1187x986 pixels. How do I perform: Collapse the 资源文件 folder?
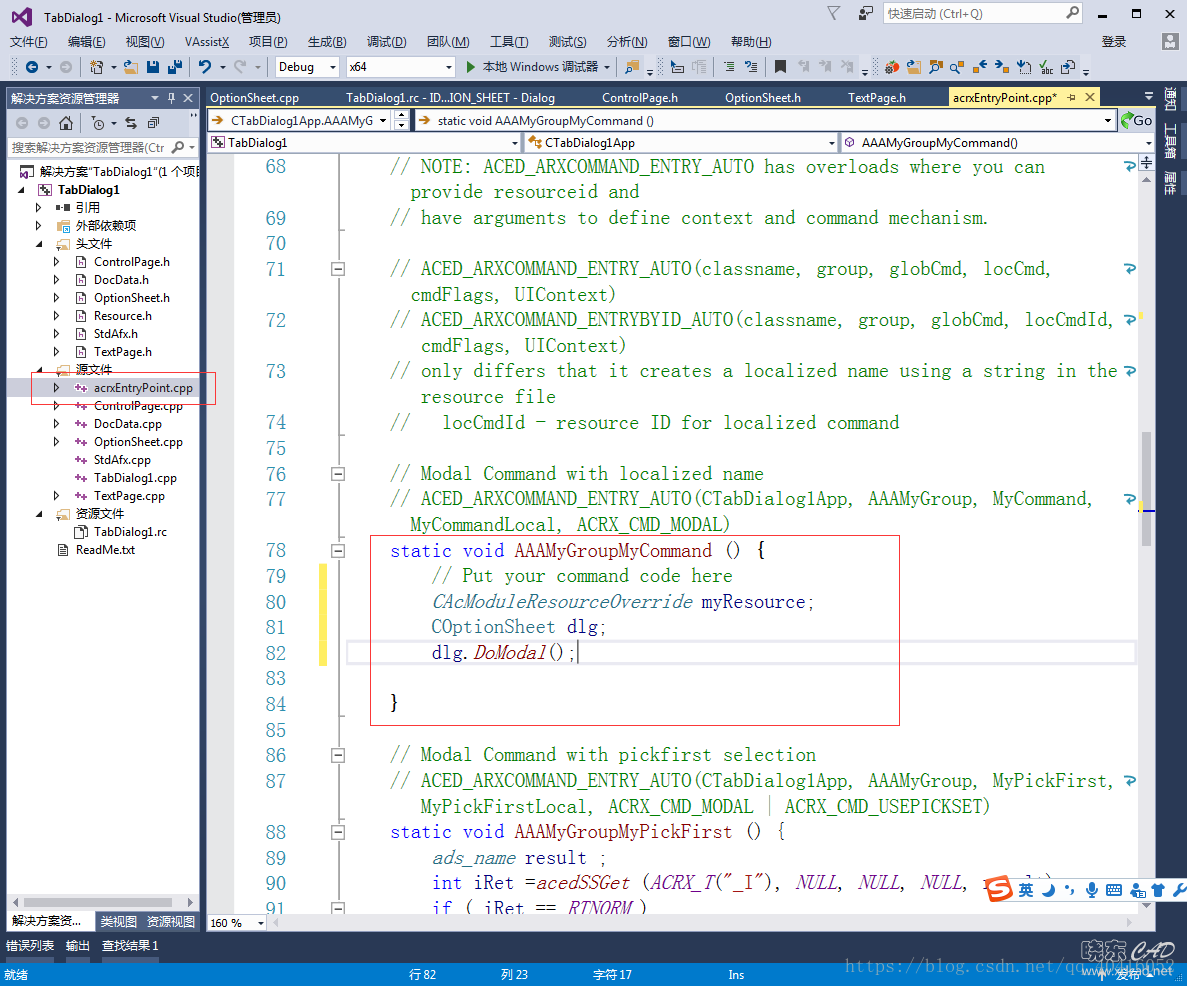[x=39, y=514]
